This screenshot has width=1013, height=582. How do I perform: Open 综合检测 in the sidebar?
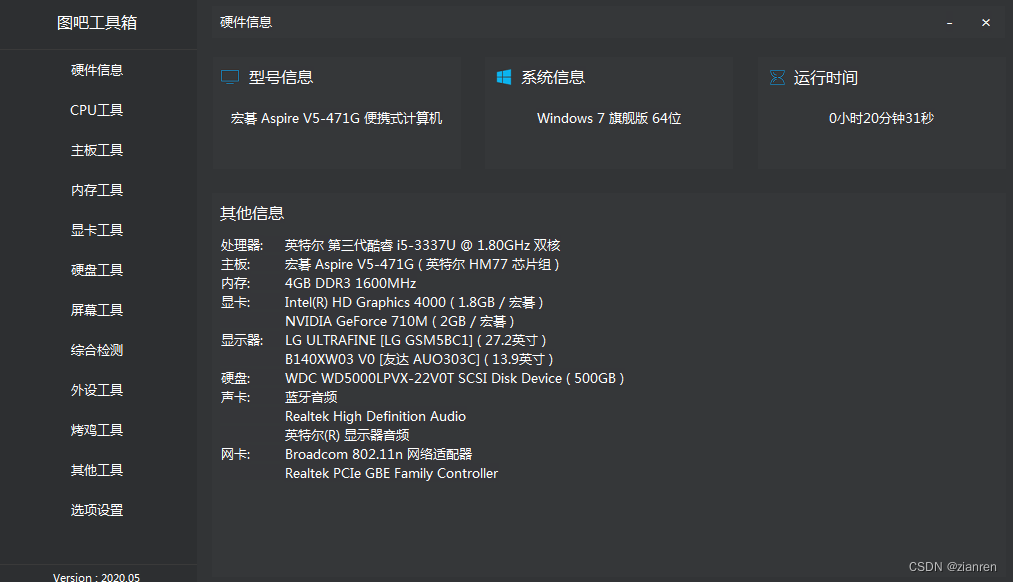pyautogui.click(x=97, y=350)
